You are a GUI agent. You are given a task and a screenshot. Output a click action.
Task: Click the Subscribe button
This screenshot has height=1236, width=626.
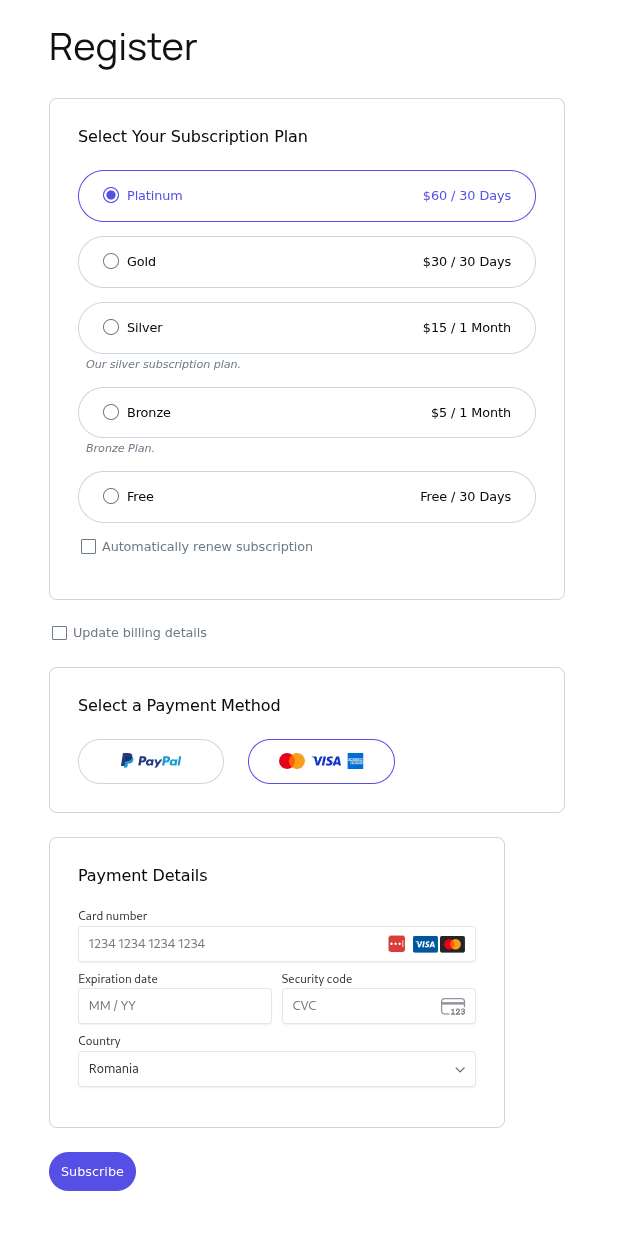click(92, 1171)
